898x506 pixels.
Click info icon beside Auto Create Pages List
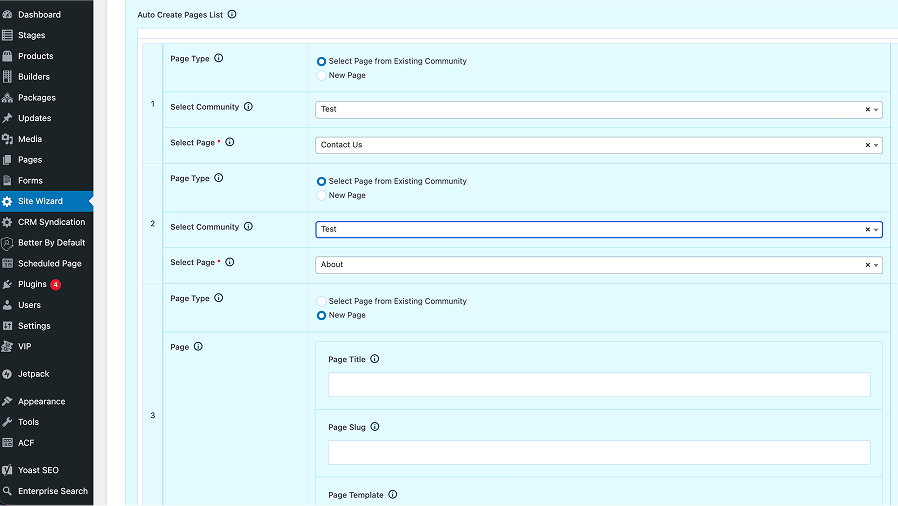pyautogui.click(x=232, y=14)
